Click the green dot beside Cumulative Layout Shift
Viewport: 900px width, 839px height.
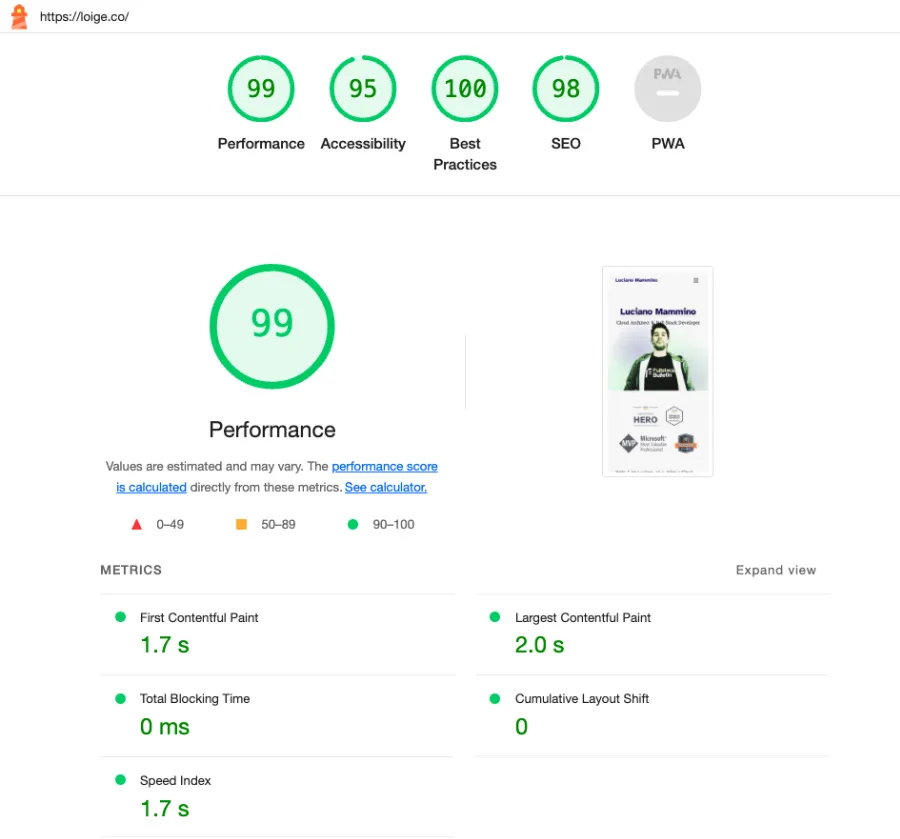coord(498,698)
